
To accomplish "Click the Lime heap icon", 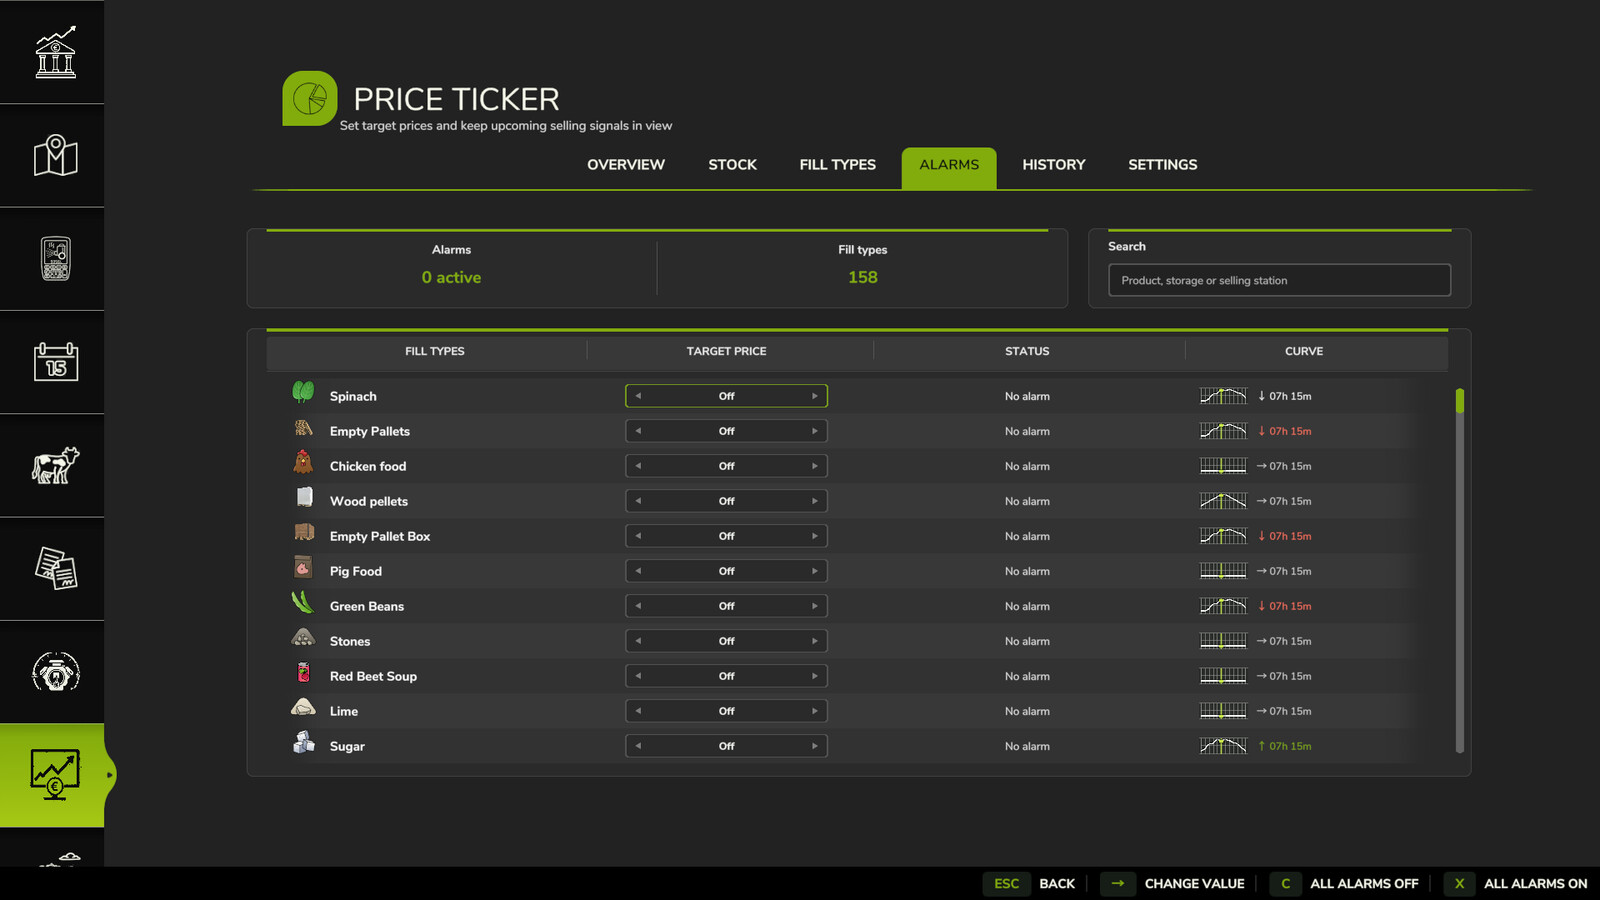I will point(303,707).
